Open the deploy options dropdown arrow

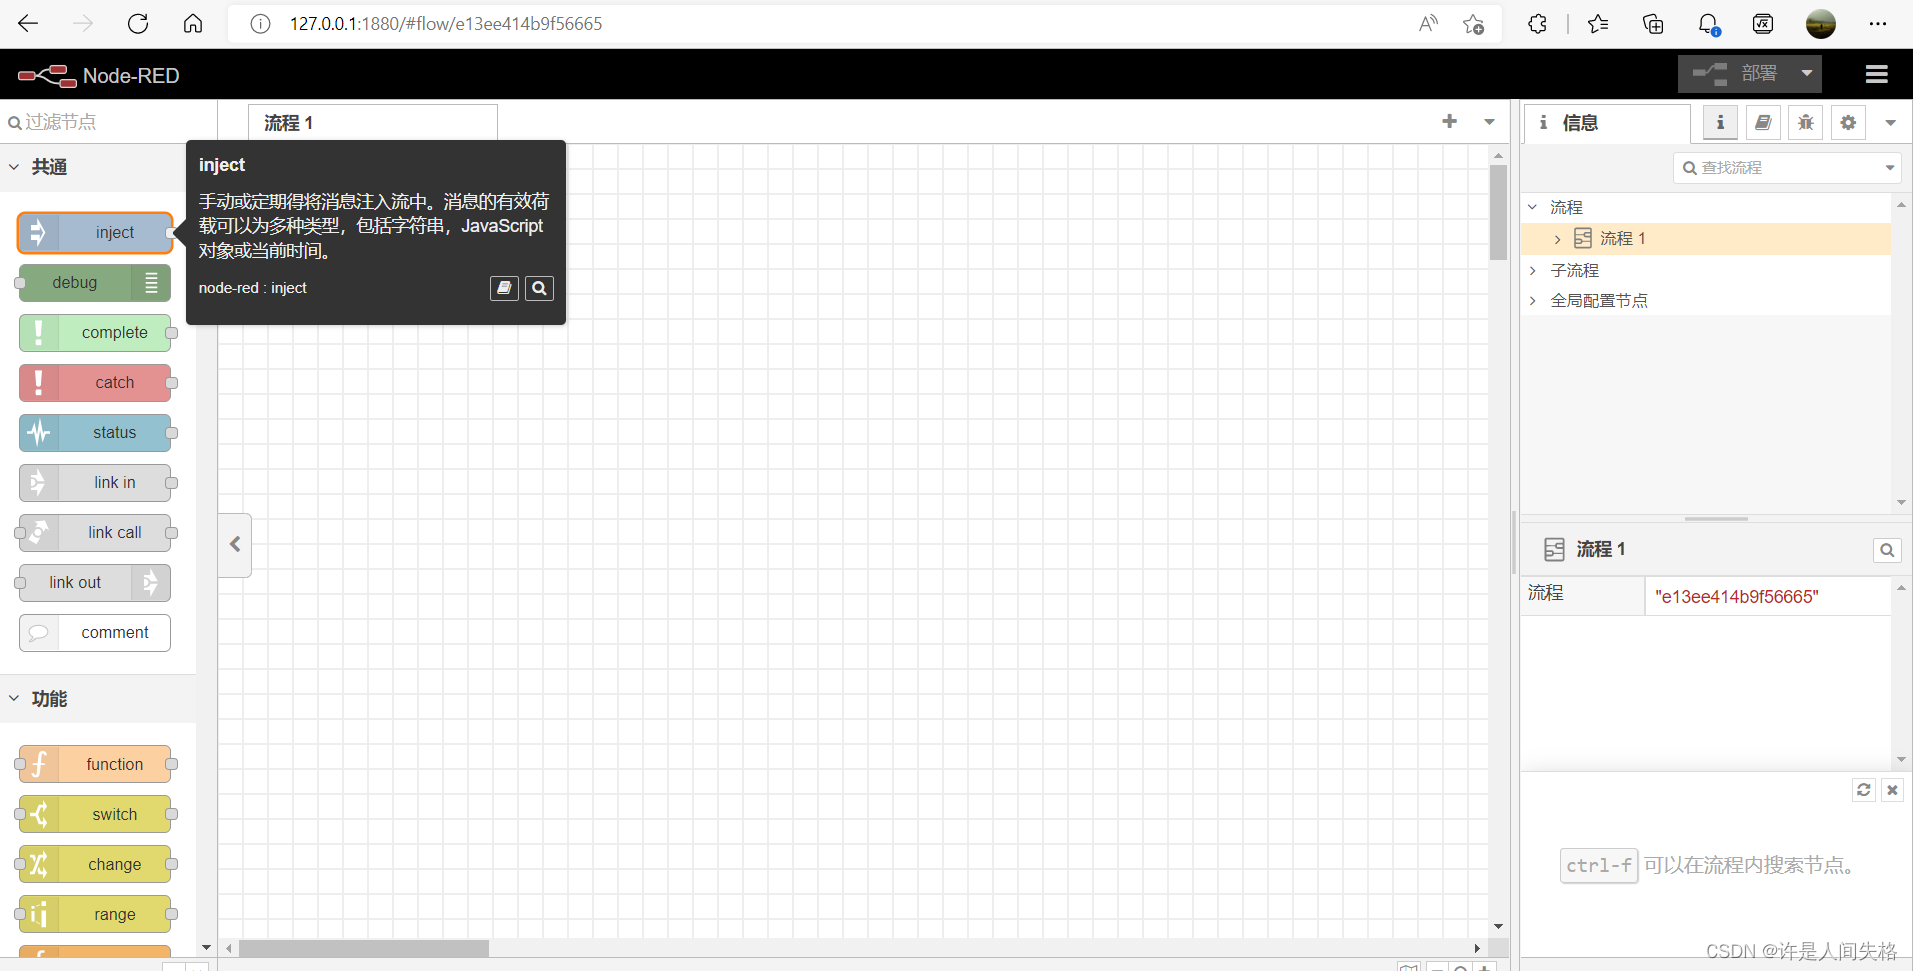click(1807, 74)
